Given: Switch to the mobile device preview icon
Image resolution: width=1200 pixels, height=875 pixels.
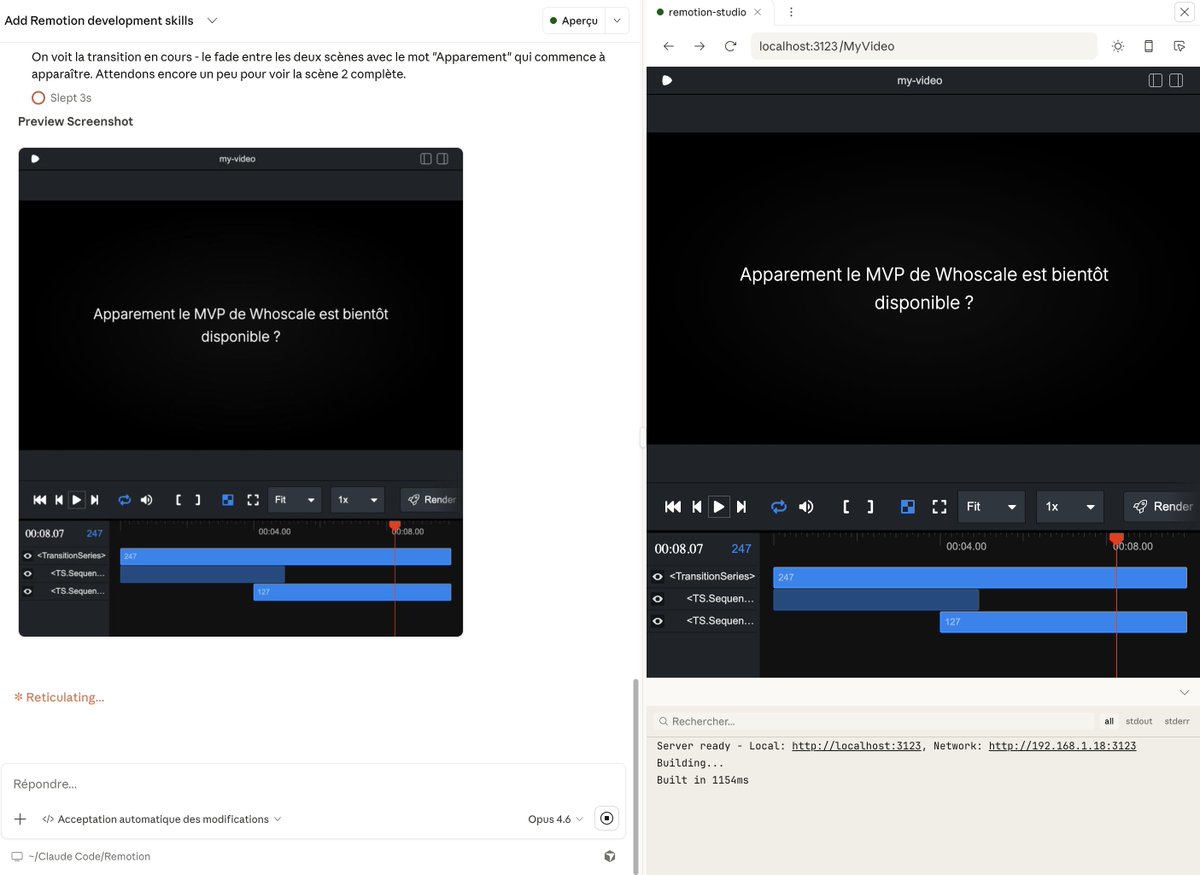Looking at the screenshot, I should pos(1149,46).
